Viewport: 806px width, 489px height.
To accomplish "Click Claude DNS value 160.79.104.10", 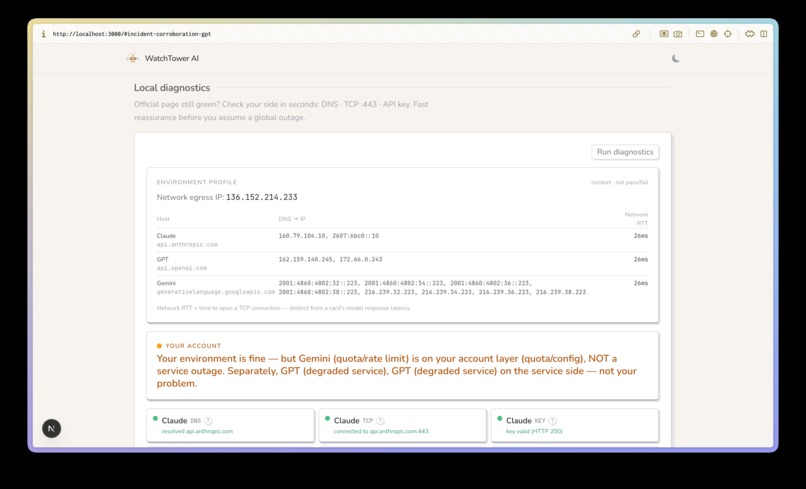I will click(x=302, y=236).
